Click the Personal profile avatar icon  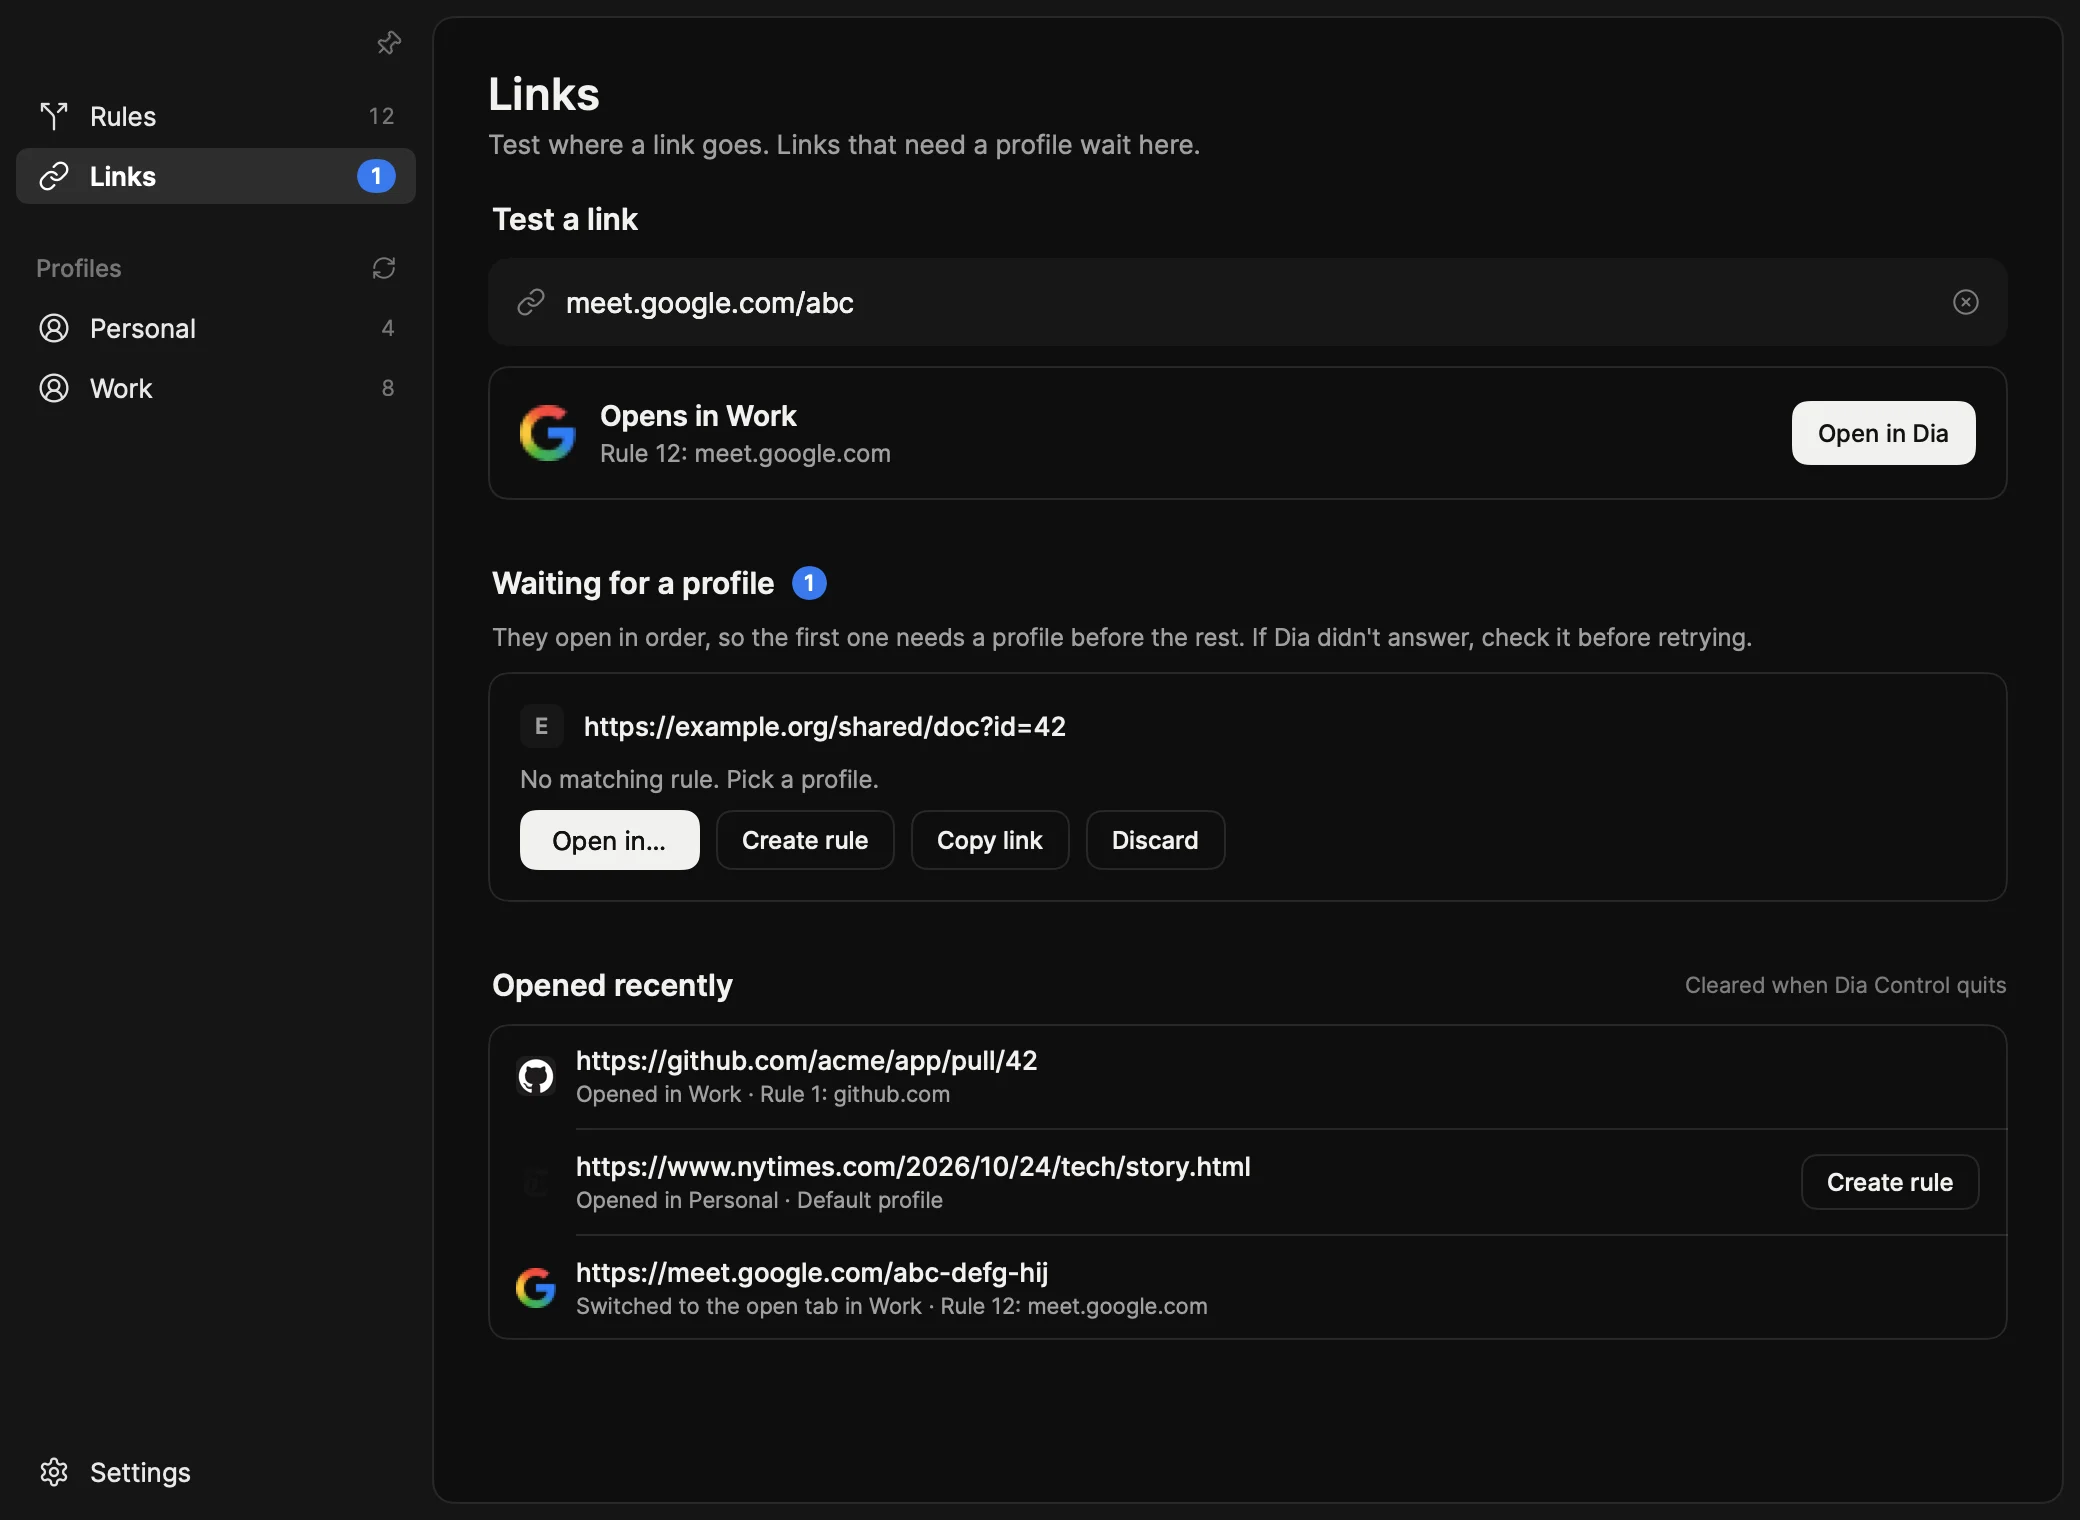tap(54, 328)
